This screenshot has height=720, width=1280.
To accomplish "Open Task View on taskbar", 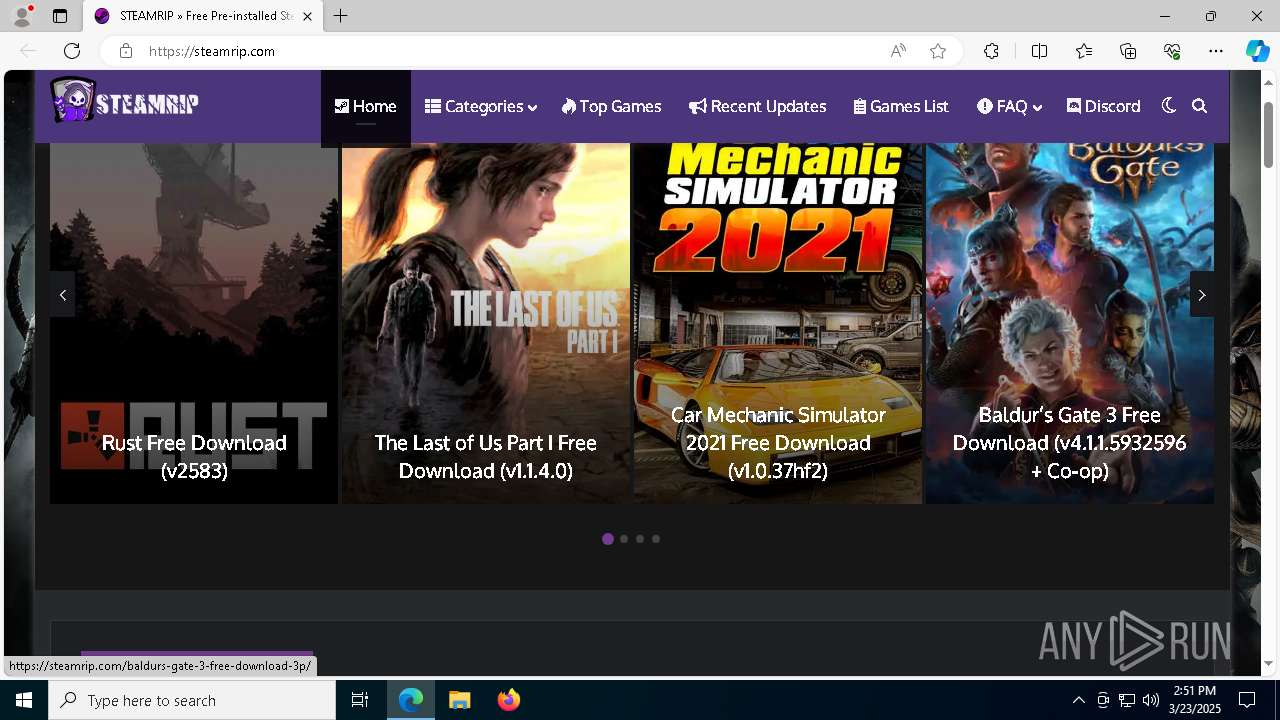I will click(360, 700).
